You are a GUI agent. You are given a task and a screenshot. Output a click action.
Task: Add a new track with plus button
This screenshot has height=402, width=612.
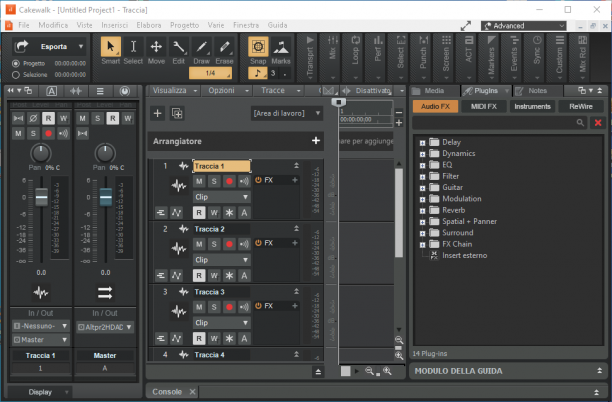(157, 113)
